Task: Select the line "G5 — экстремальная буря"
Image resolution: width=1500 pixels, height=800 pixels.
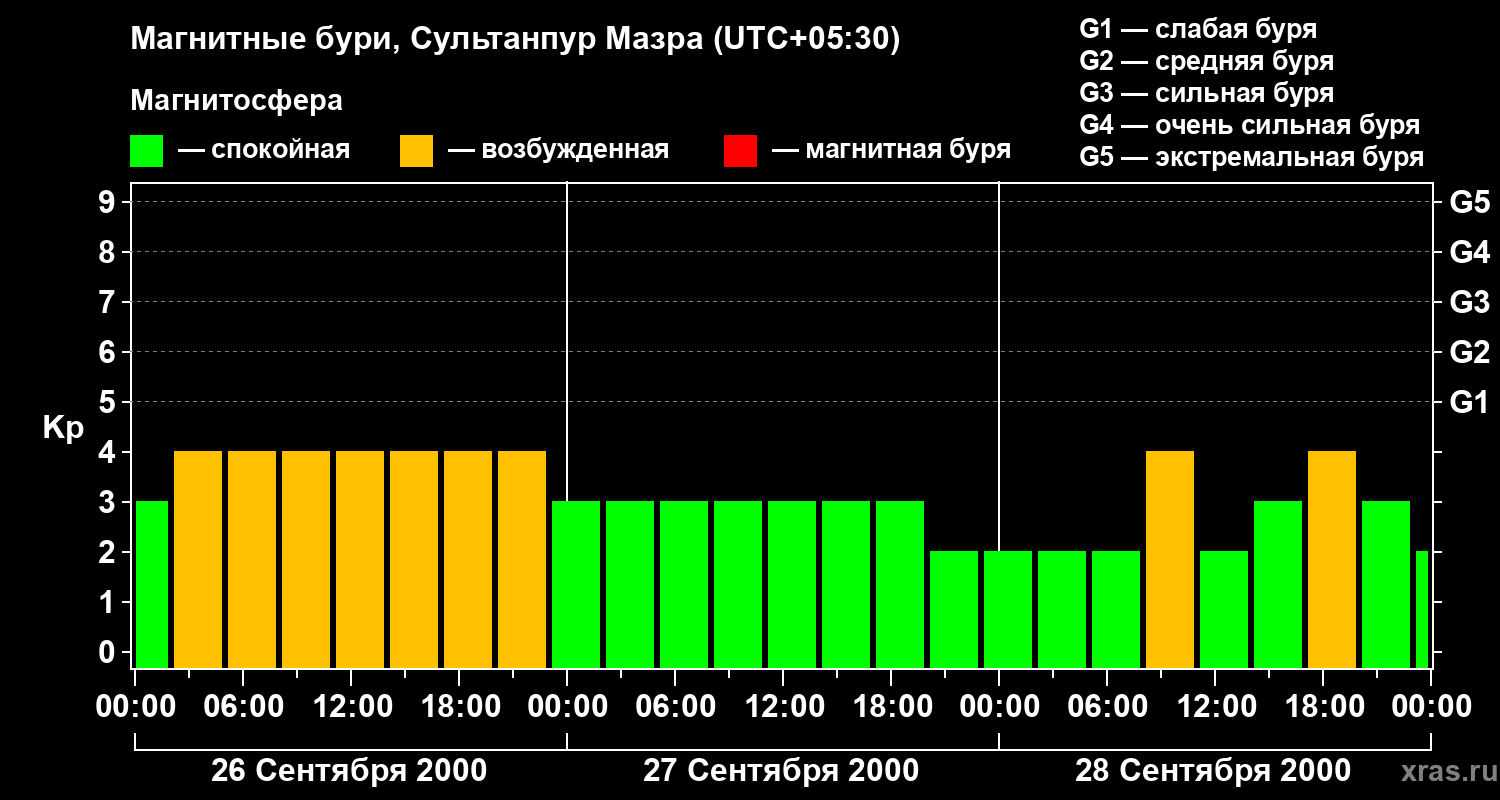Action: (1252, 157)
